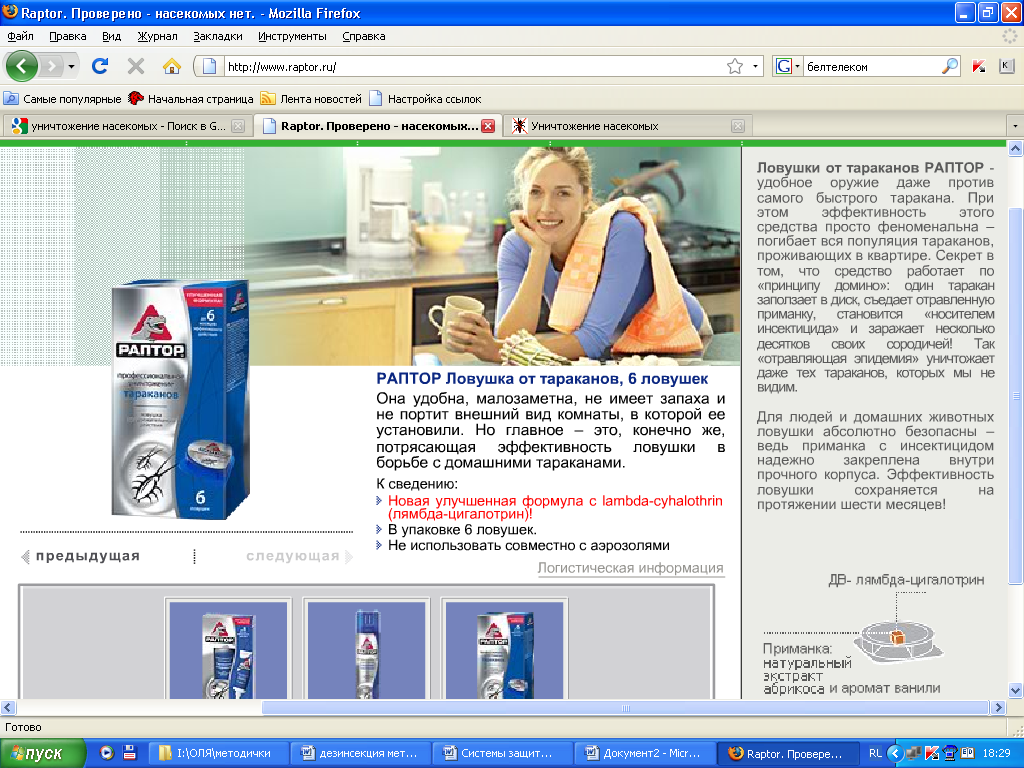Open the dictionary book tray icon
The height and width of the screenshot is (768, 1024).
[x=967, y=753]
